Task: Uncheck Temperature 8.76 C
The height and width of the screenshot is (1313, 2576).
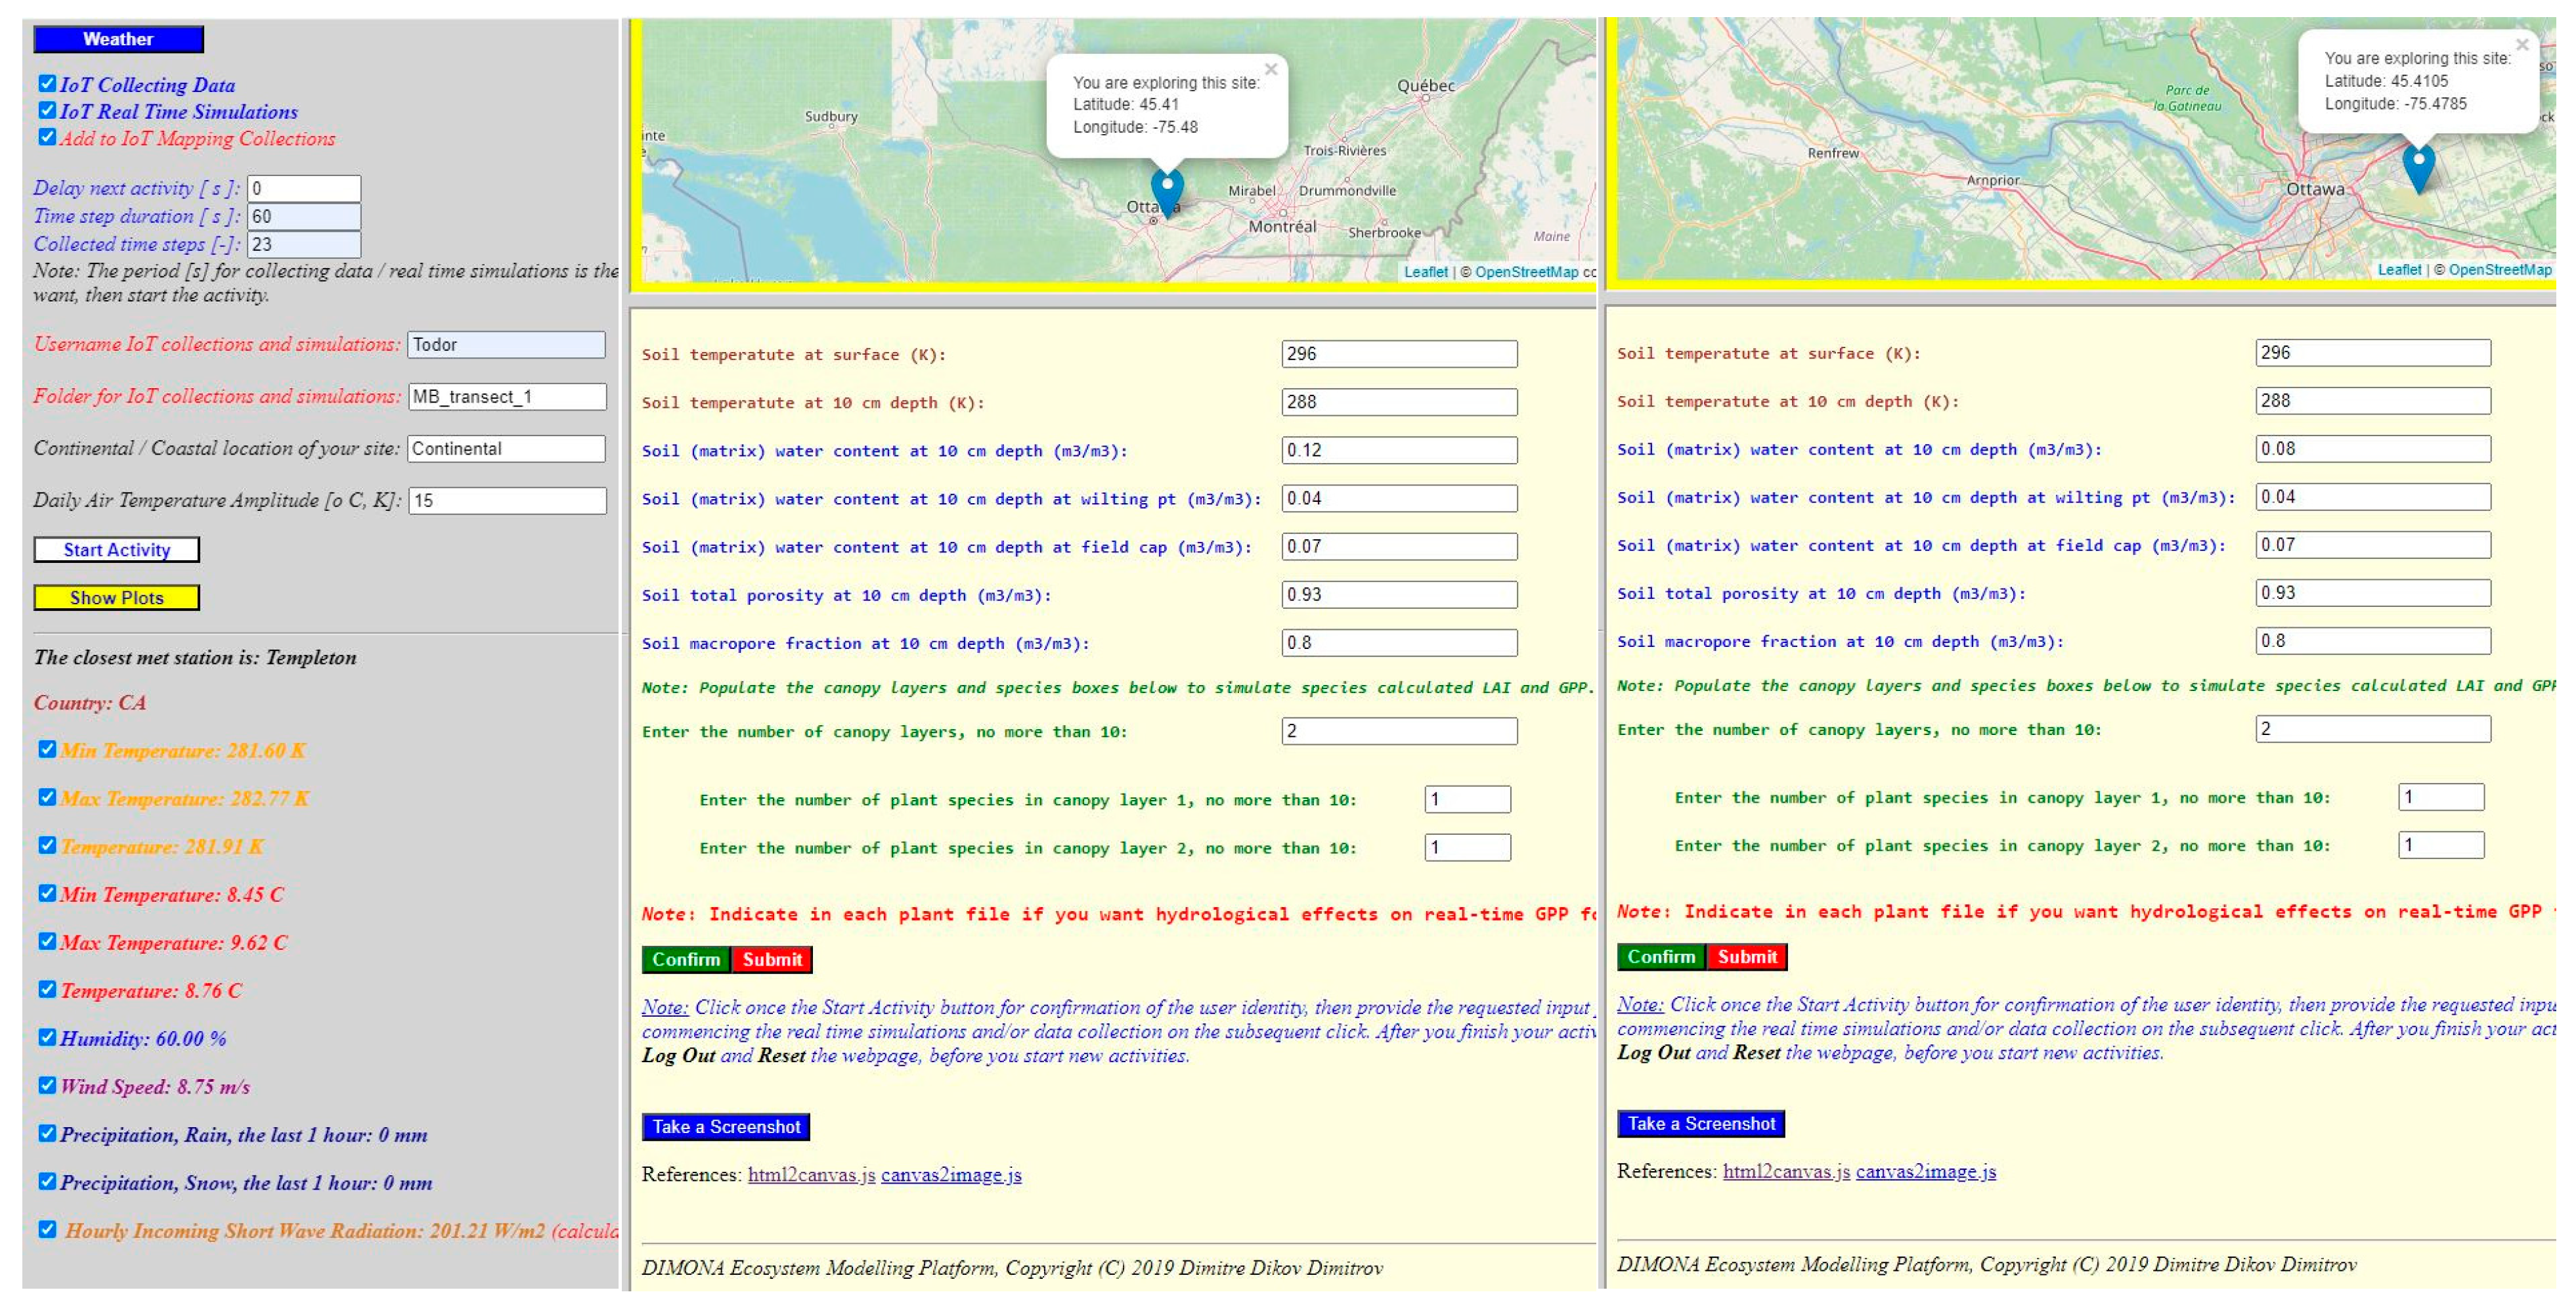Action: click(47, 989)
